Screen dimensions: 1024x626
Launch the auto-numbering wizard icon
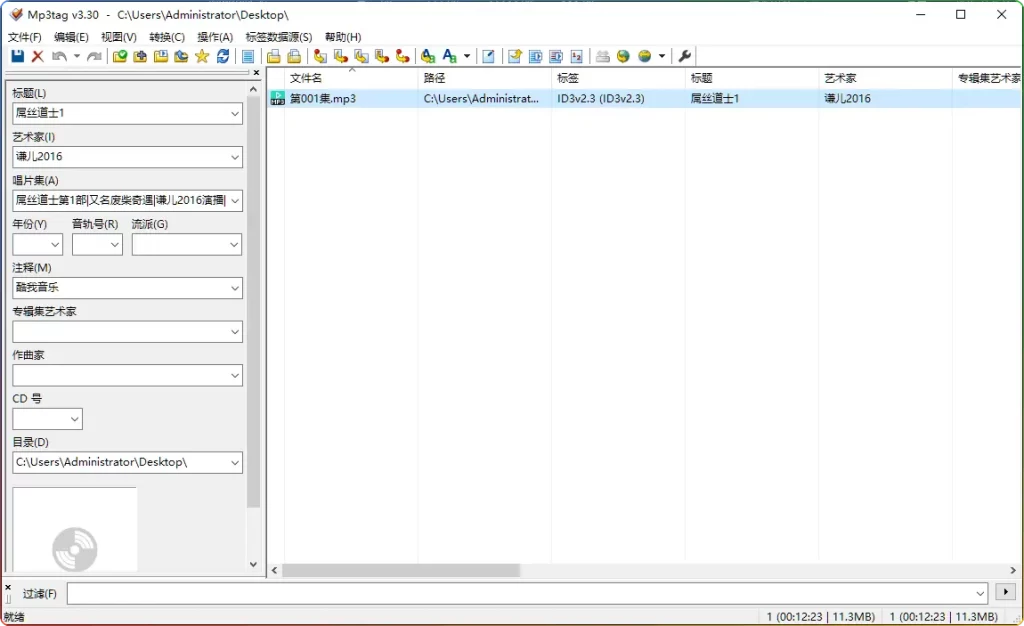point(577,56)
